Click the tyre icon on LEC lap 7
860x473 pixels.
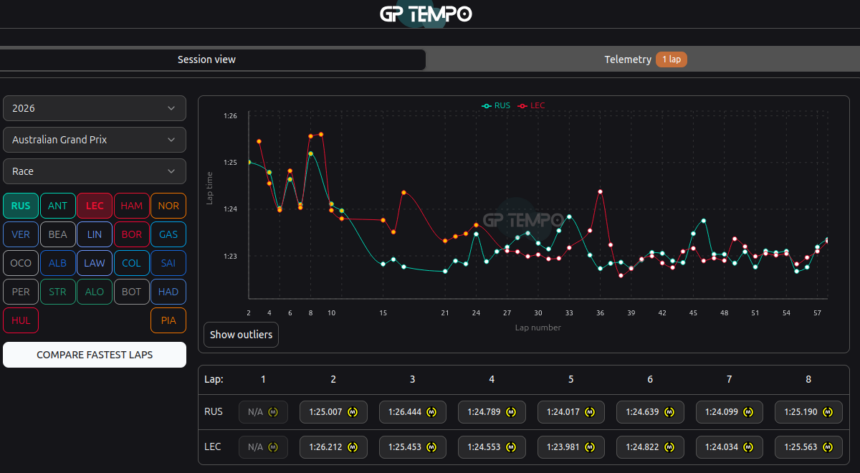pyautogui.click(x=749, y=447)
